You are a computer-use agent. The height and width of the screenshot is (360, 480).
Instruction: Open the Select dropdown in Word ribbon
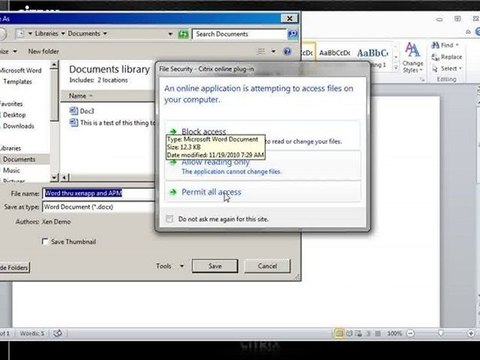(447, 69)
